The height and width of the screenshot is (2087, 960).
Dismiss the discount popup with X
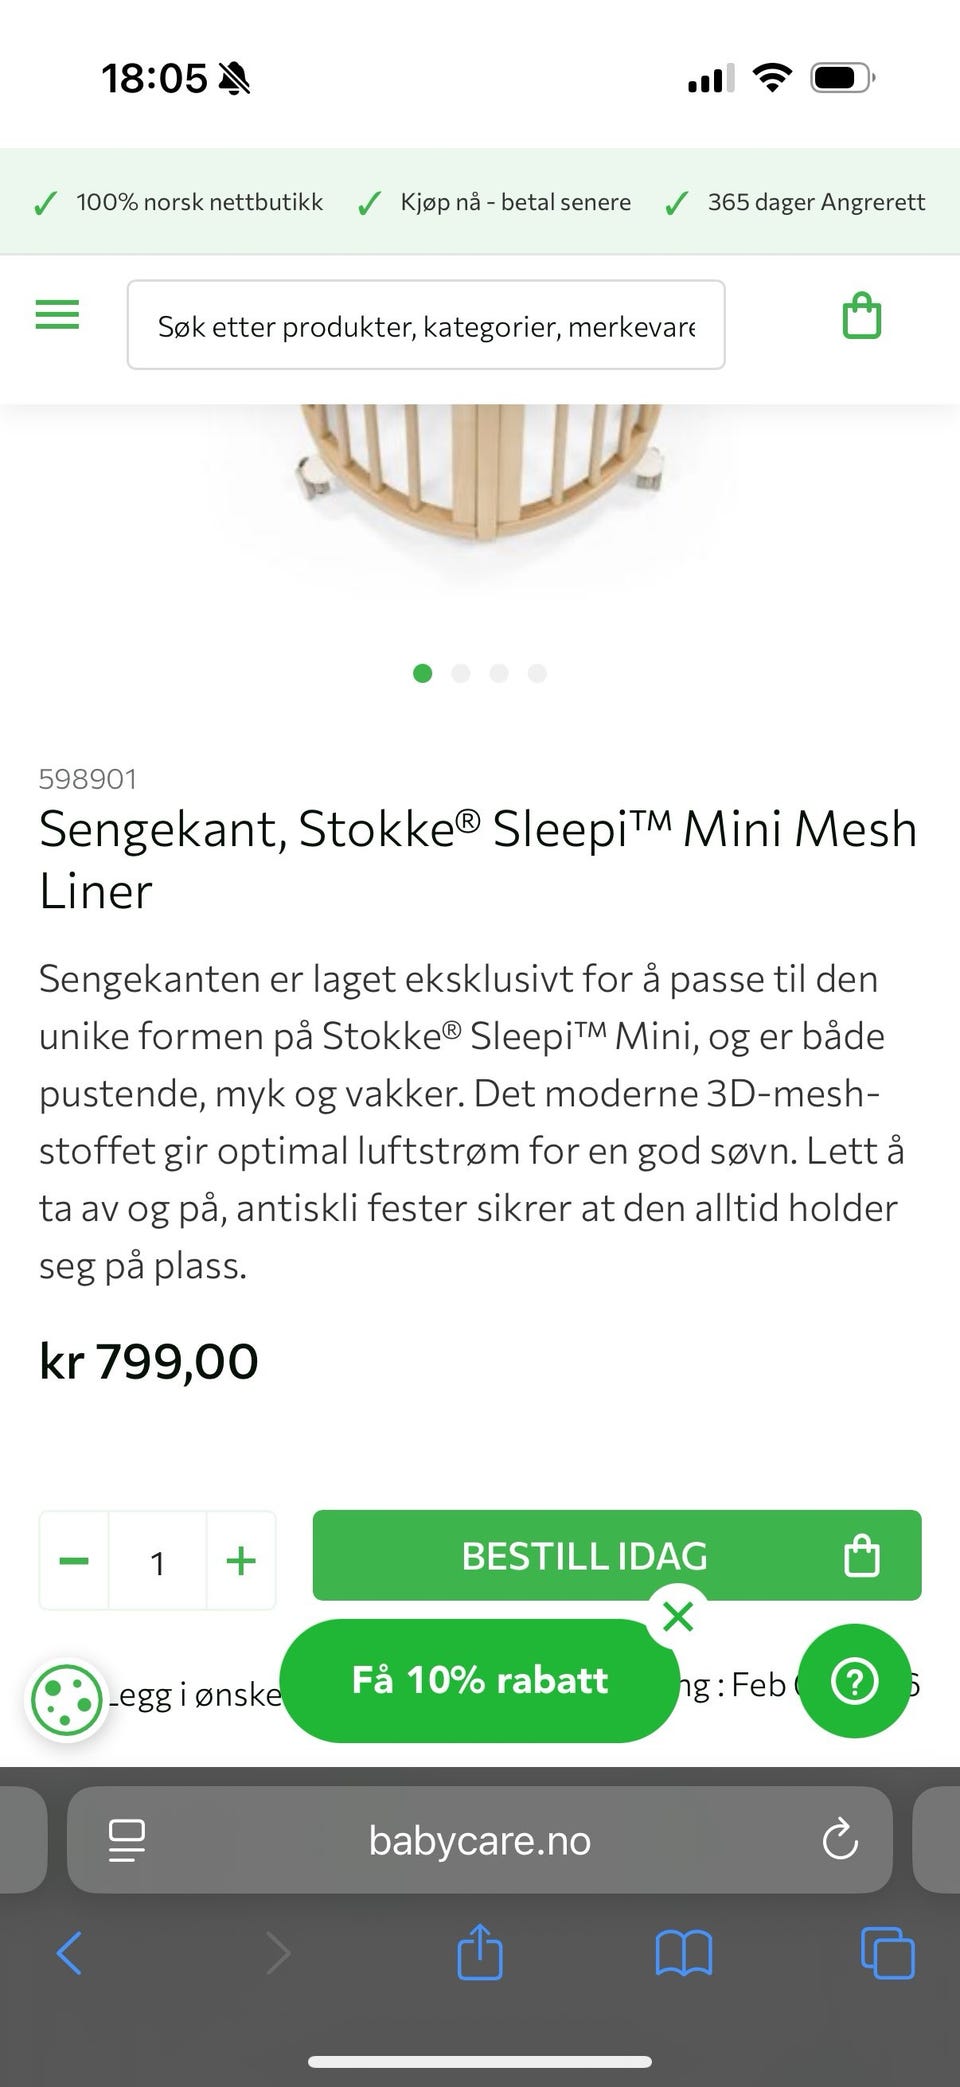pyautogui.click(x=678, y=1617)
